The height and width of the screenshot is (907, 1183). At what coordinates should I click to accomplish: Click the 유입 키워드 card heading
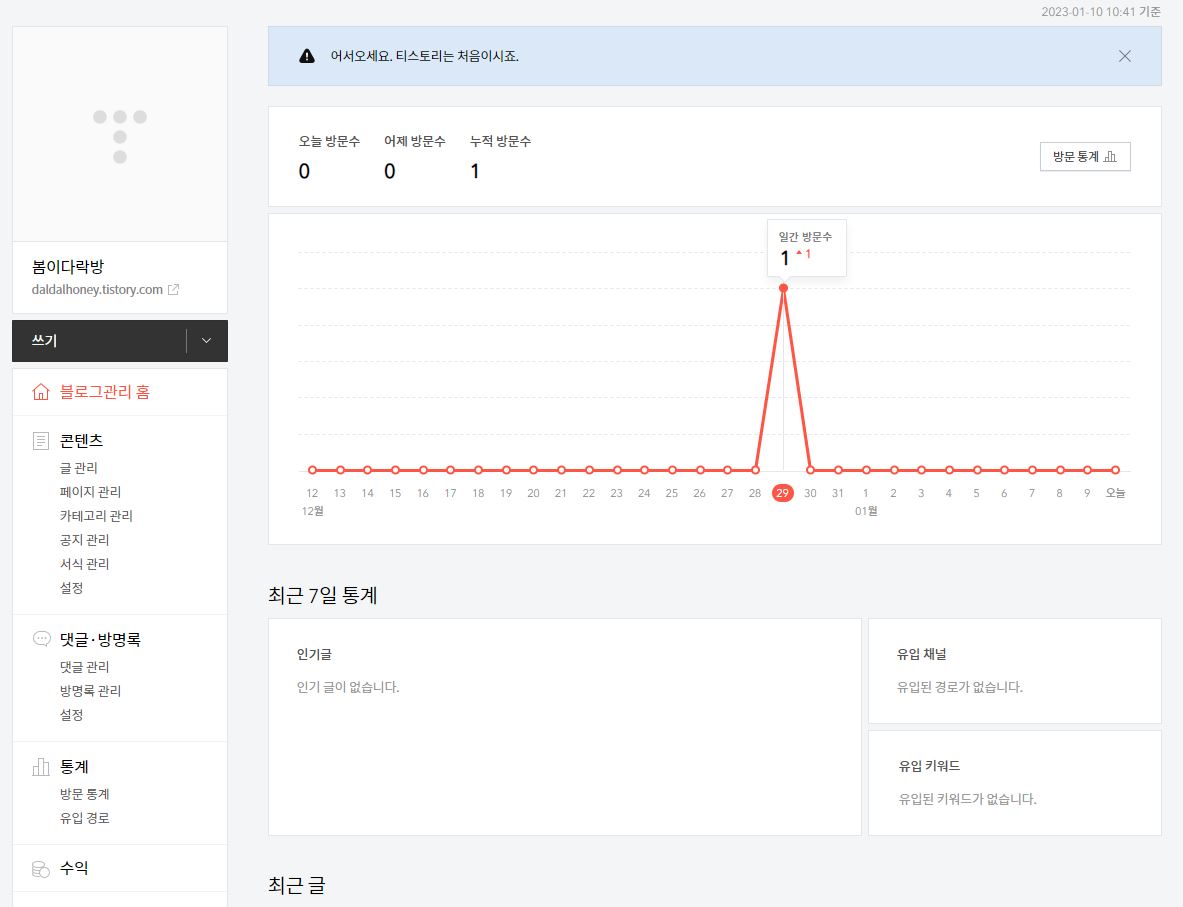[x=929, y=766]
